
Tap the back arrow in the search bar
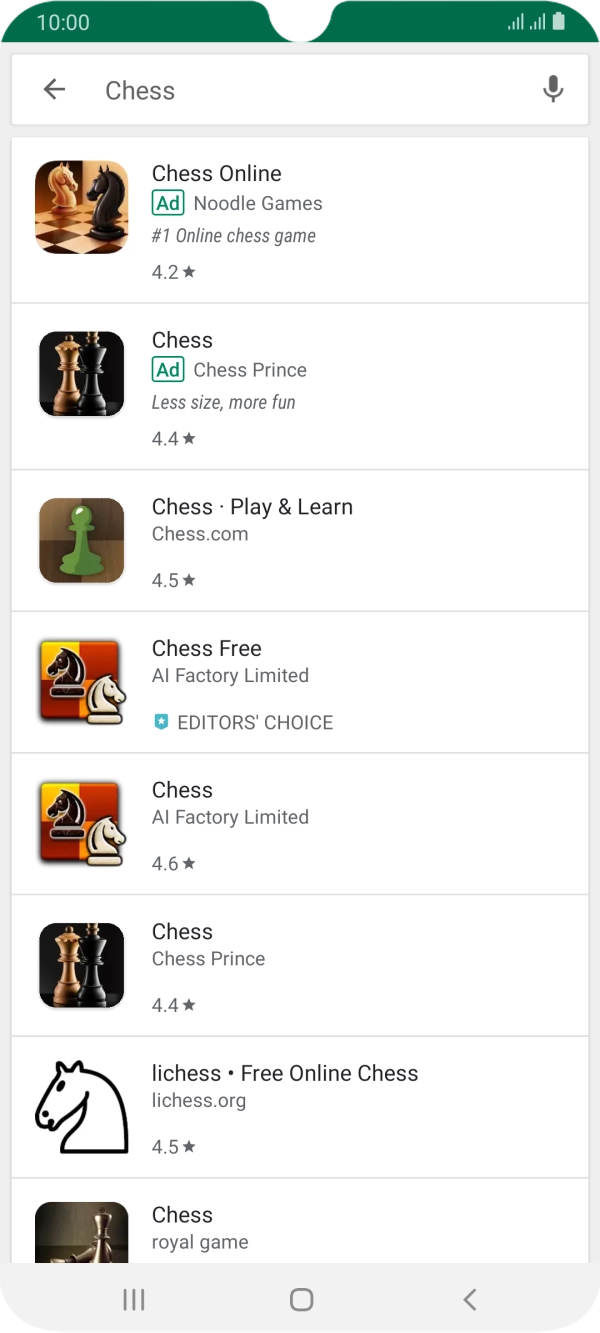tap(54, 89)
